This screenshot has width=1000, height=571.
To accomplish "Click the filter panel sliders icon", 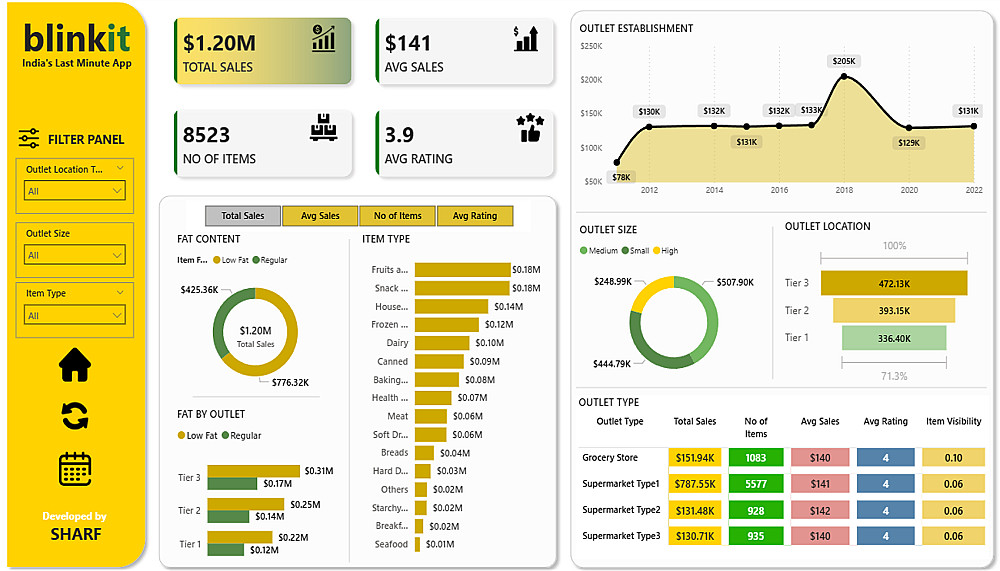I will [x=29, y=138].
